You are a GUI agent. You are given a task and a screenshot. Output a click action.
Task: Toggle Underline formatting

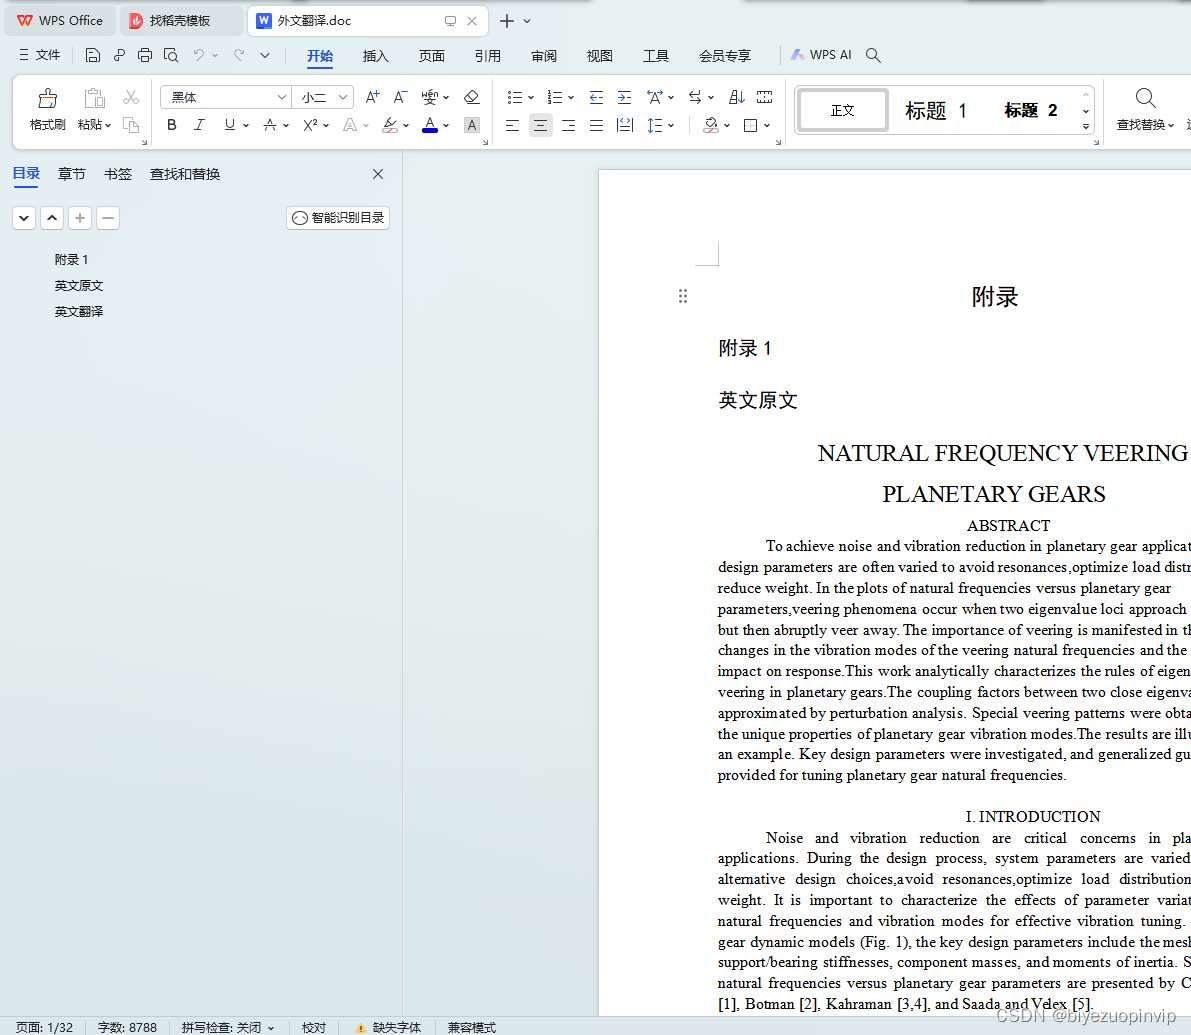pos(229,125)
